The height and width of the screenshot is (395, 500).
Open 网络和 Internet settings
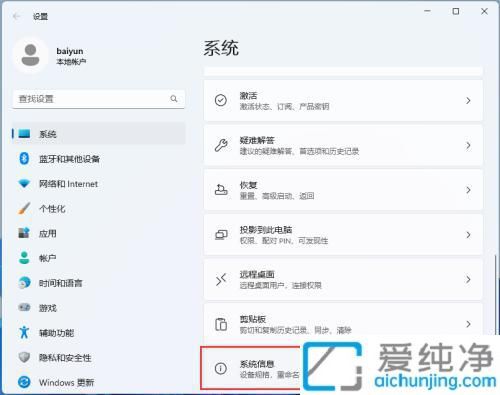click(x=99, y=184)
